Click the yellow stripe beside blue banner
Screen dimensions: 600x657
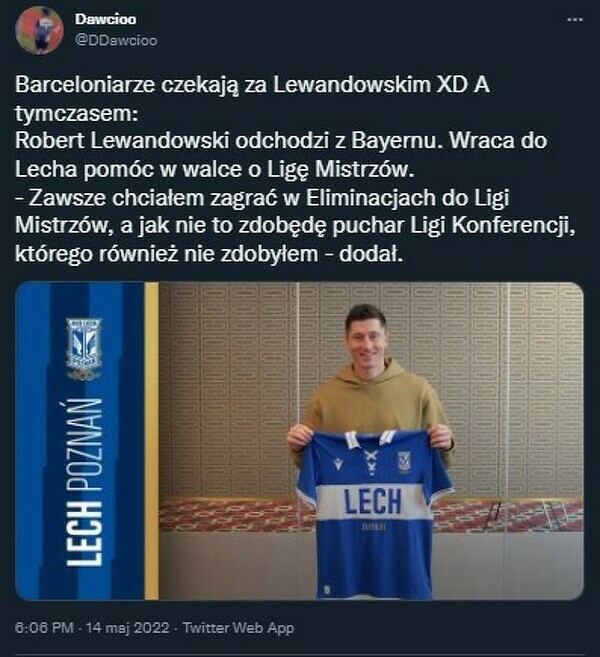pos(152,441)
